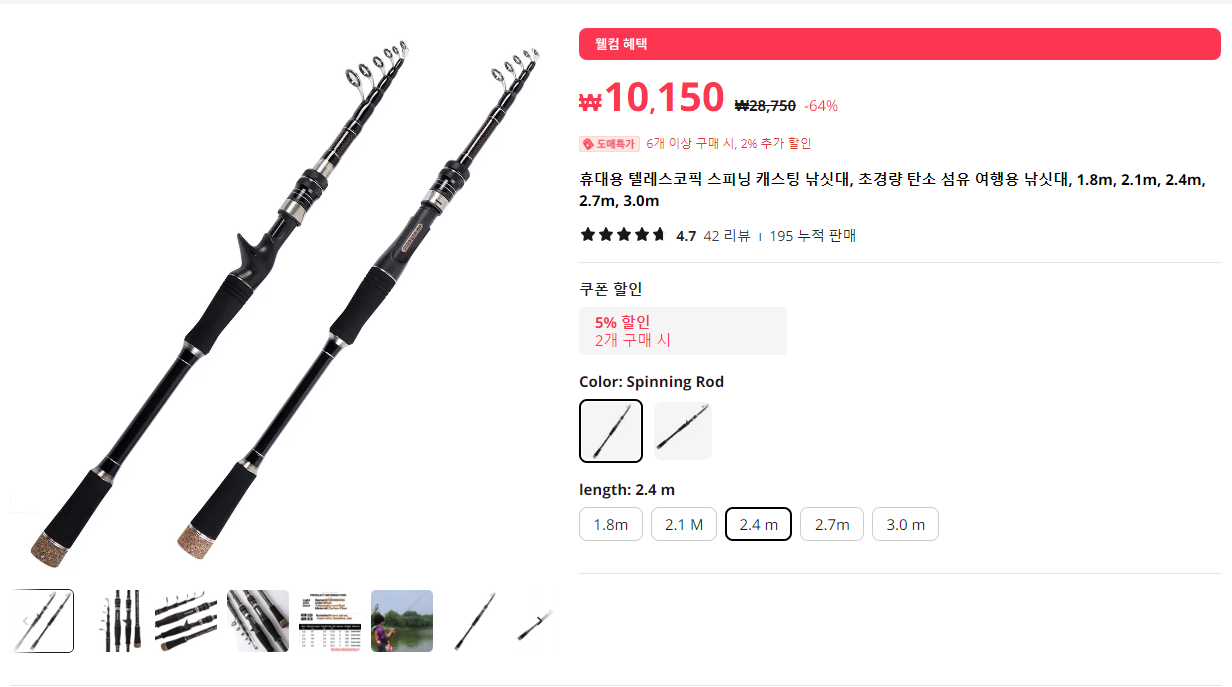
Task: Choose the 3.0 m length option
Action: point(905,524)
